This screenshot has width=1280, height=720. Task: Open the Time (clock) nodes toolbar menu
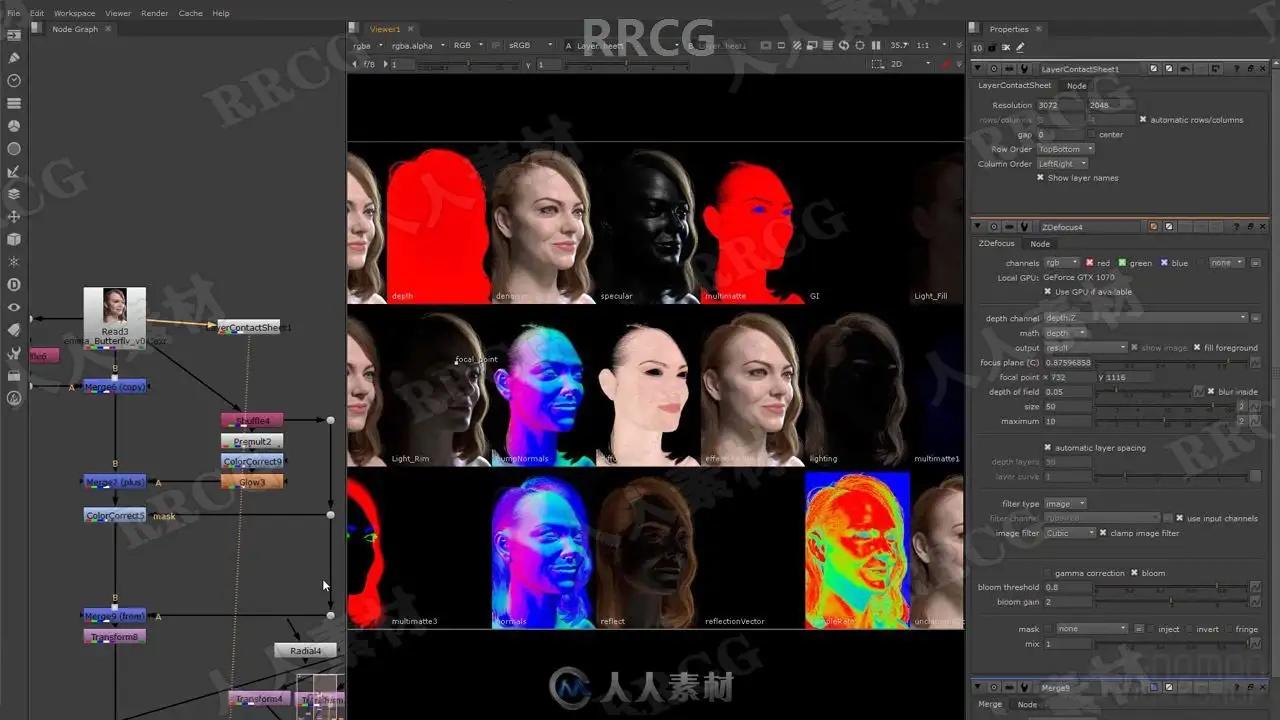point(14,80)
